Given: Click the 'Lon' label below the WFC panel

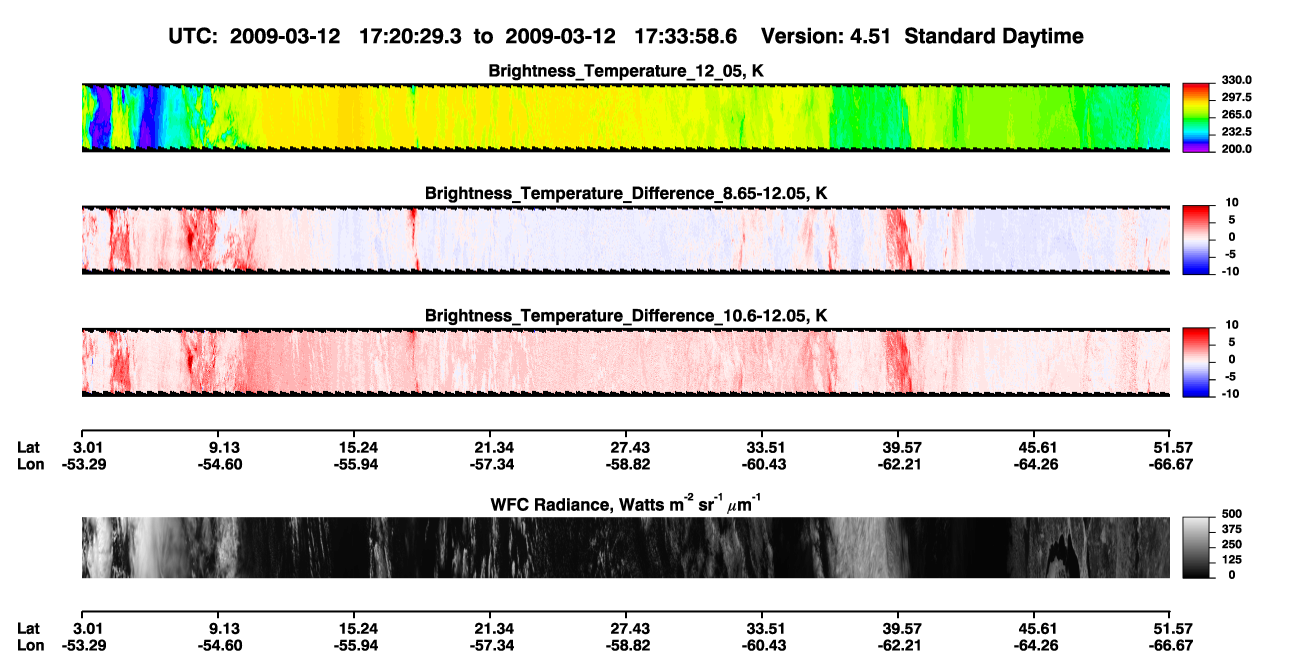Looking at the screenshot, I should pyautogui.click(x=31, y=645).
